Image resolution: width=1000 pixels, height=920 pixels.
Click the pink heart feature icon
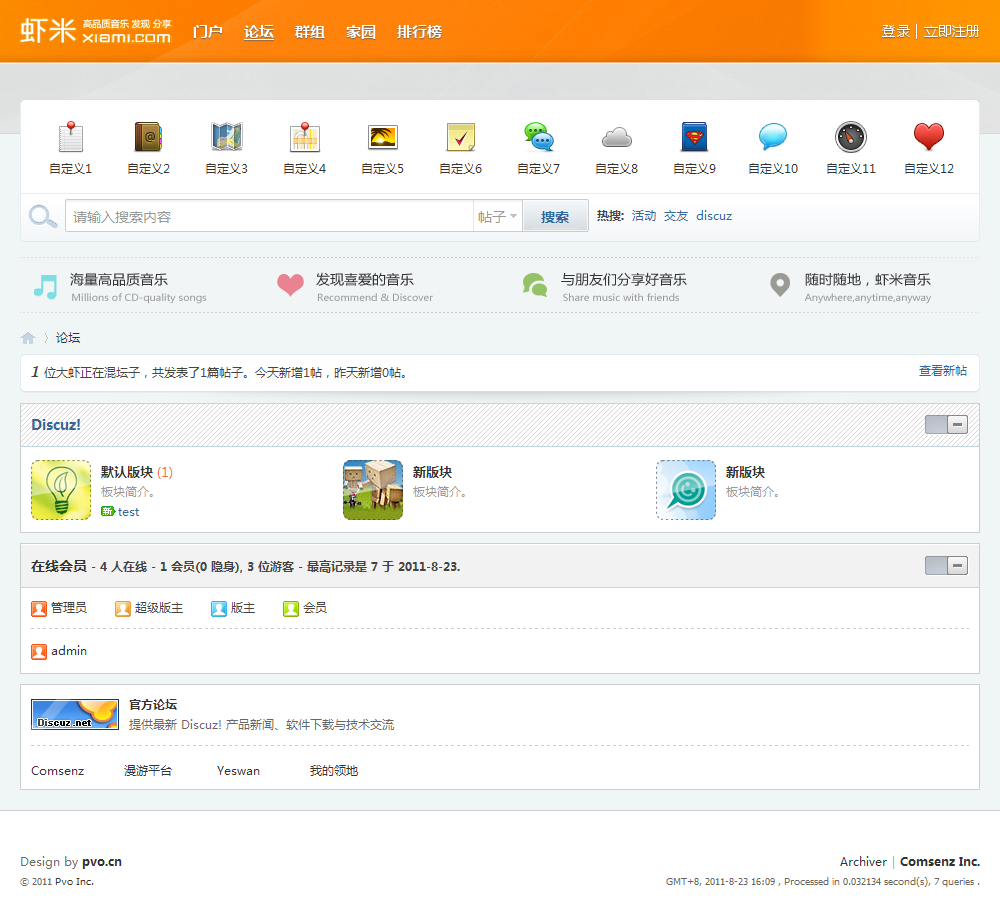click(290, 285)
